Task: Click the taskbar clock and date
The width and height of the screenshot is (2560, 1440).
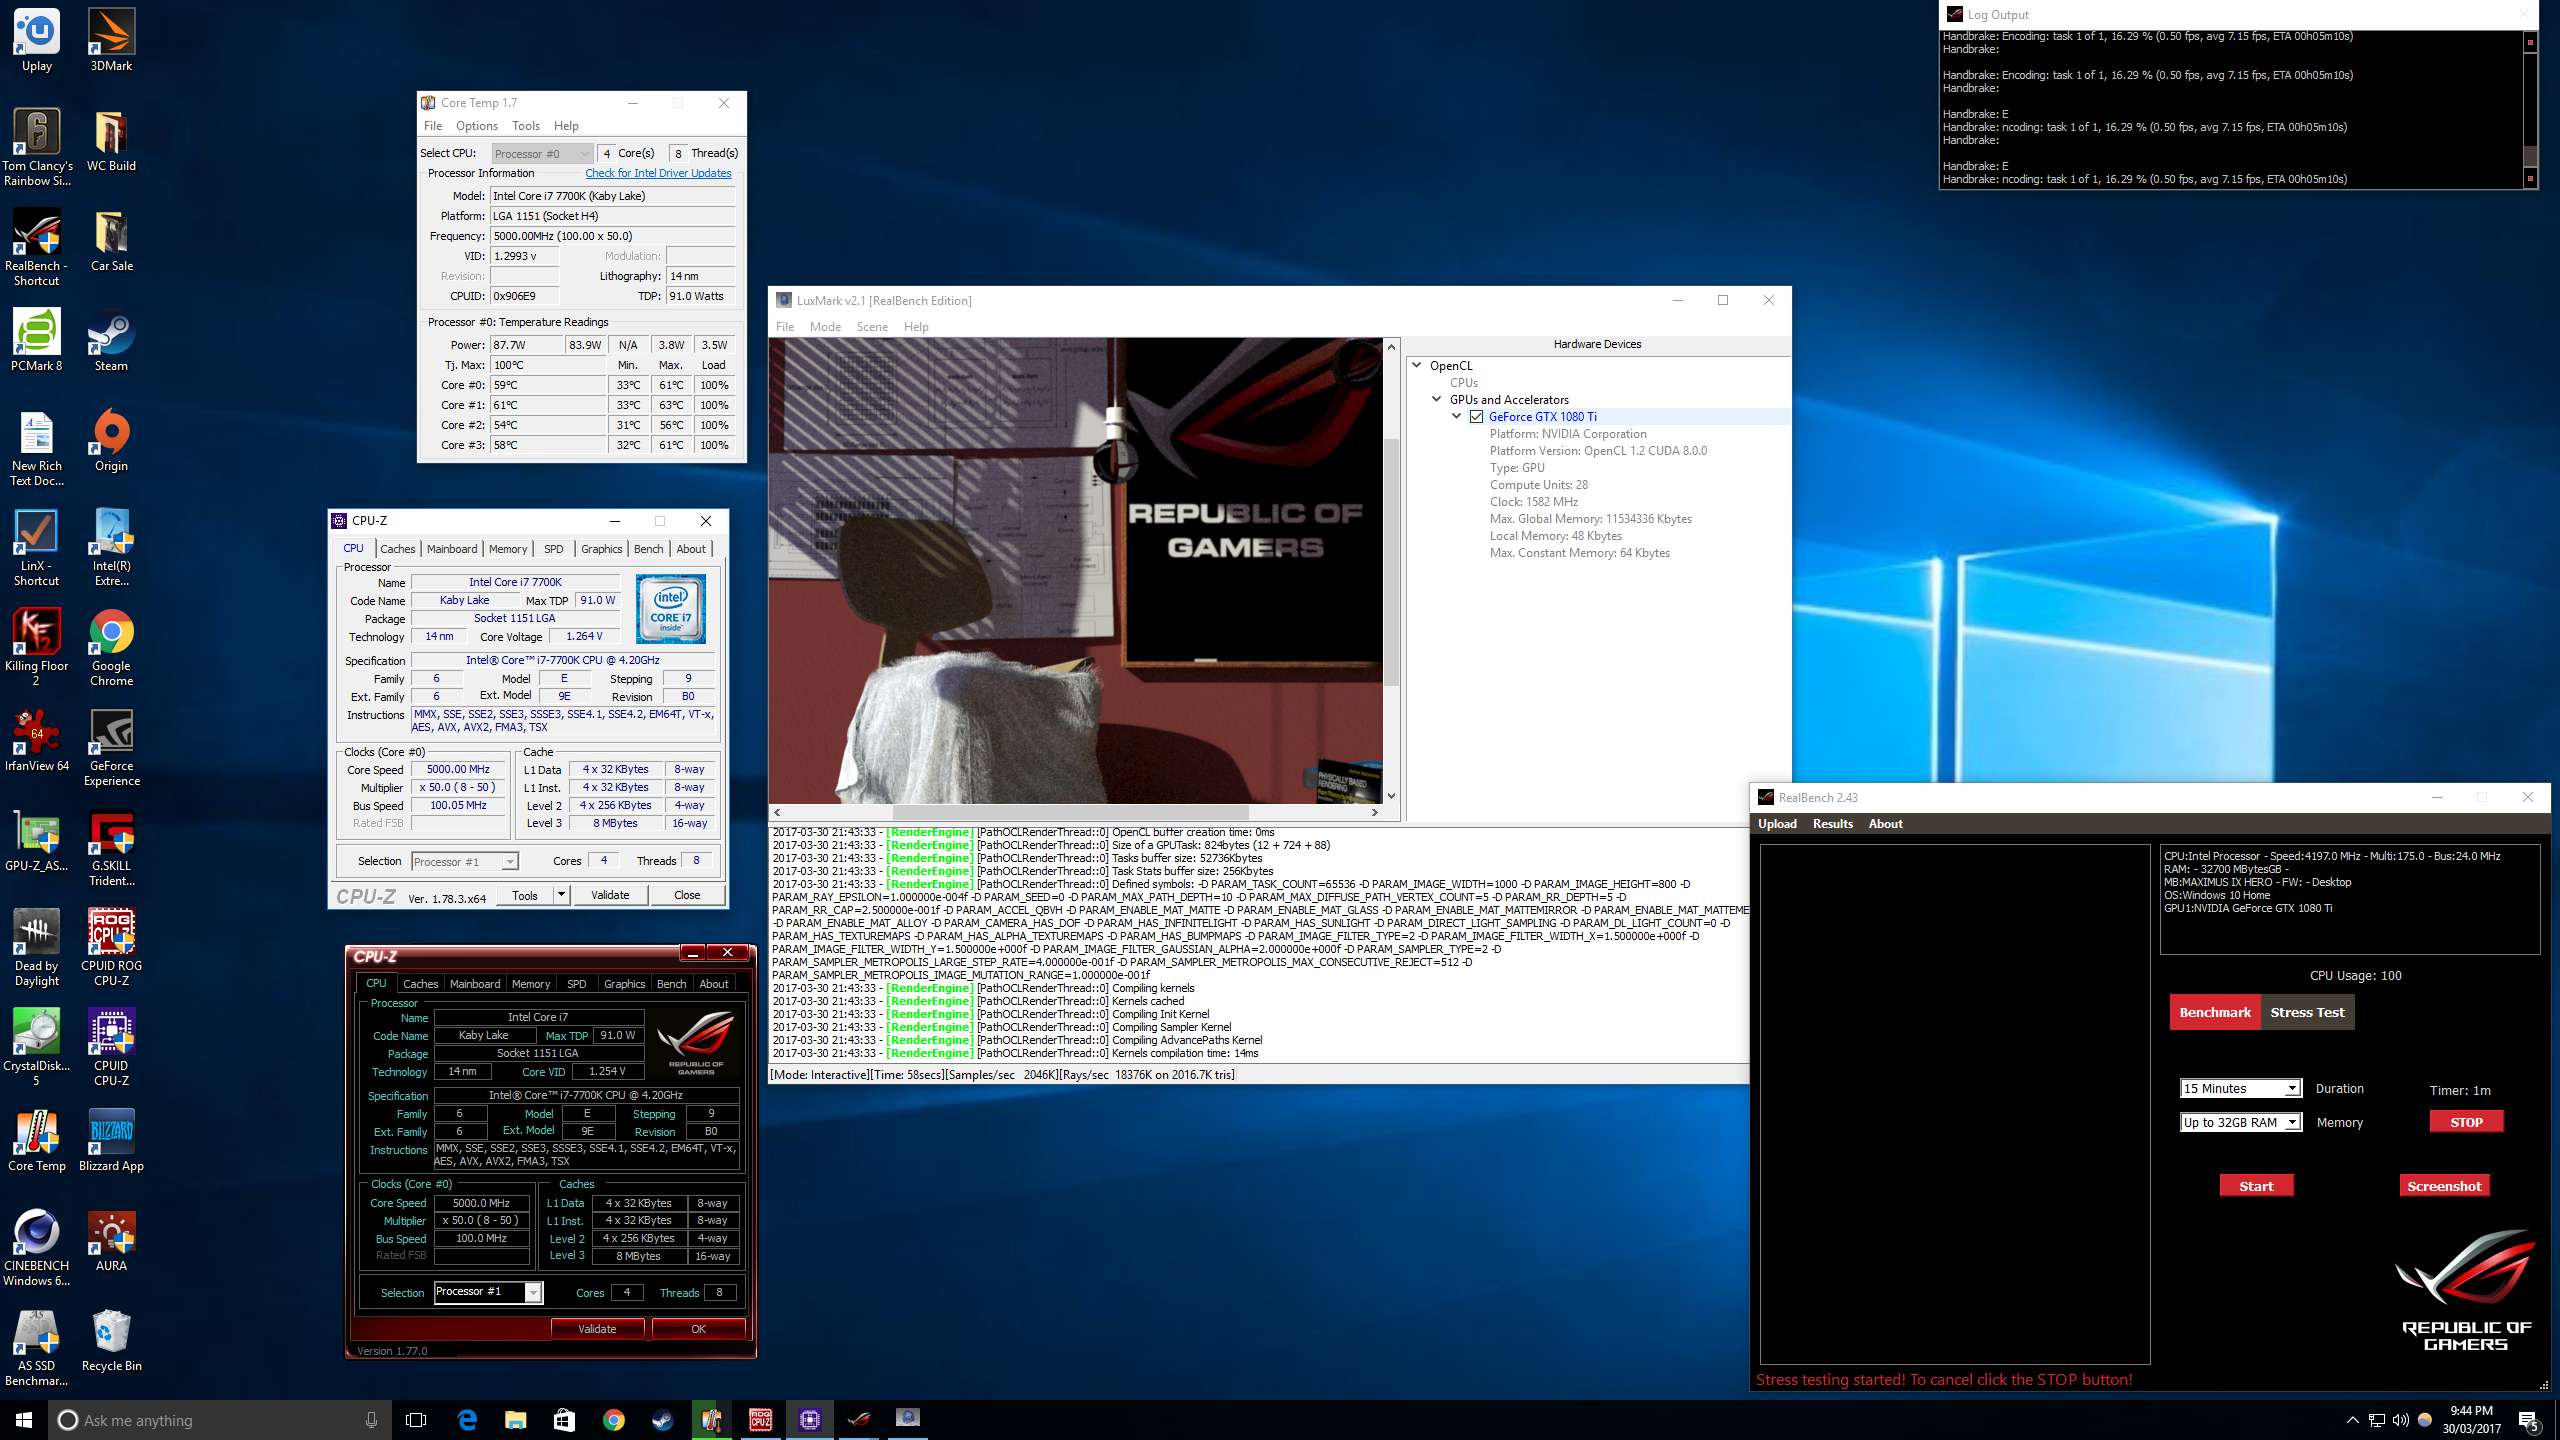Action: [x=2471, y=1420]
